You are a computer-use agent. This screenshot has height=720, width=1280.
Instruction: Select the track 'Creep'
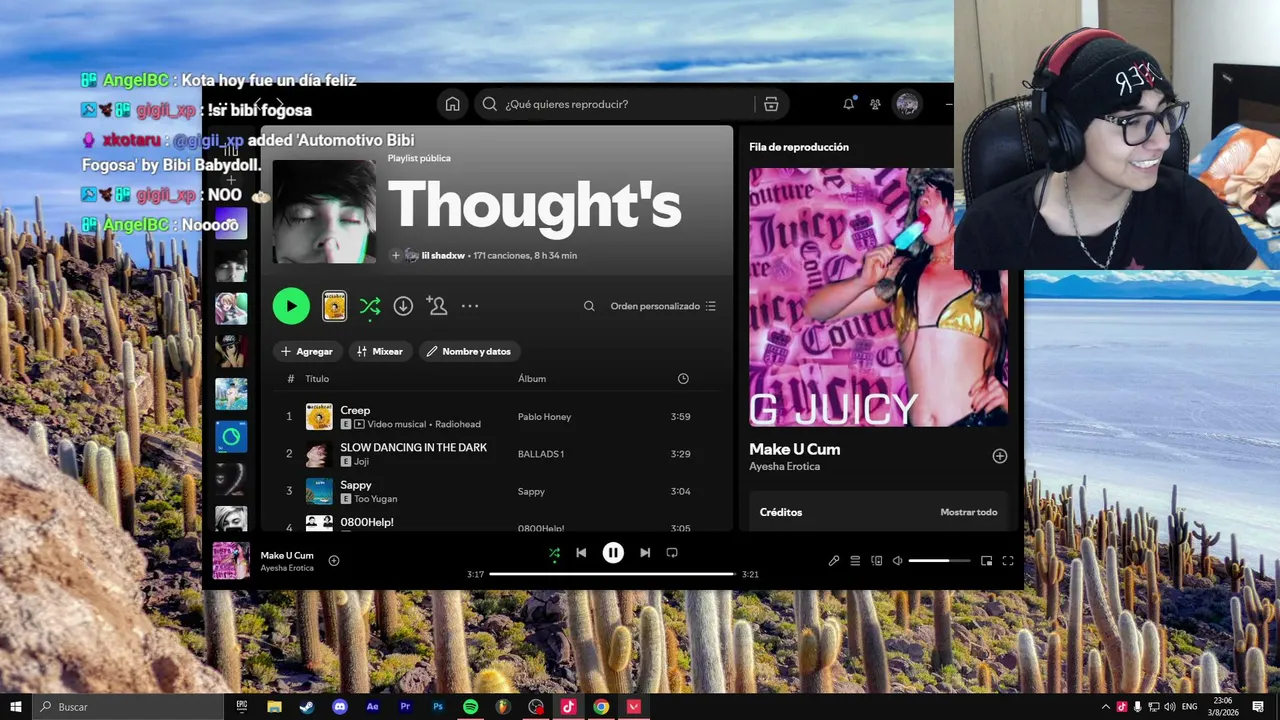[x=355, y=410]
